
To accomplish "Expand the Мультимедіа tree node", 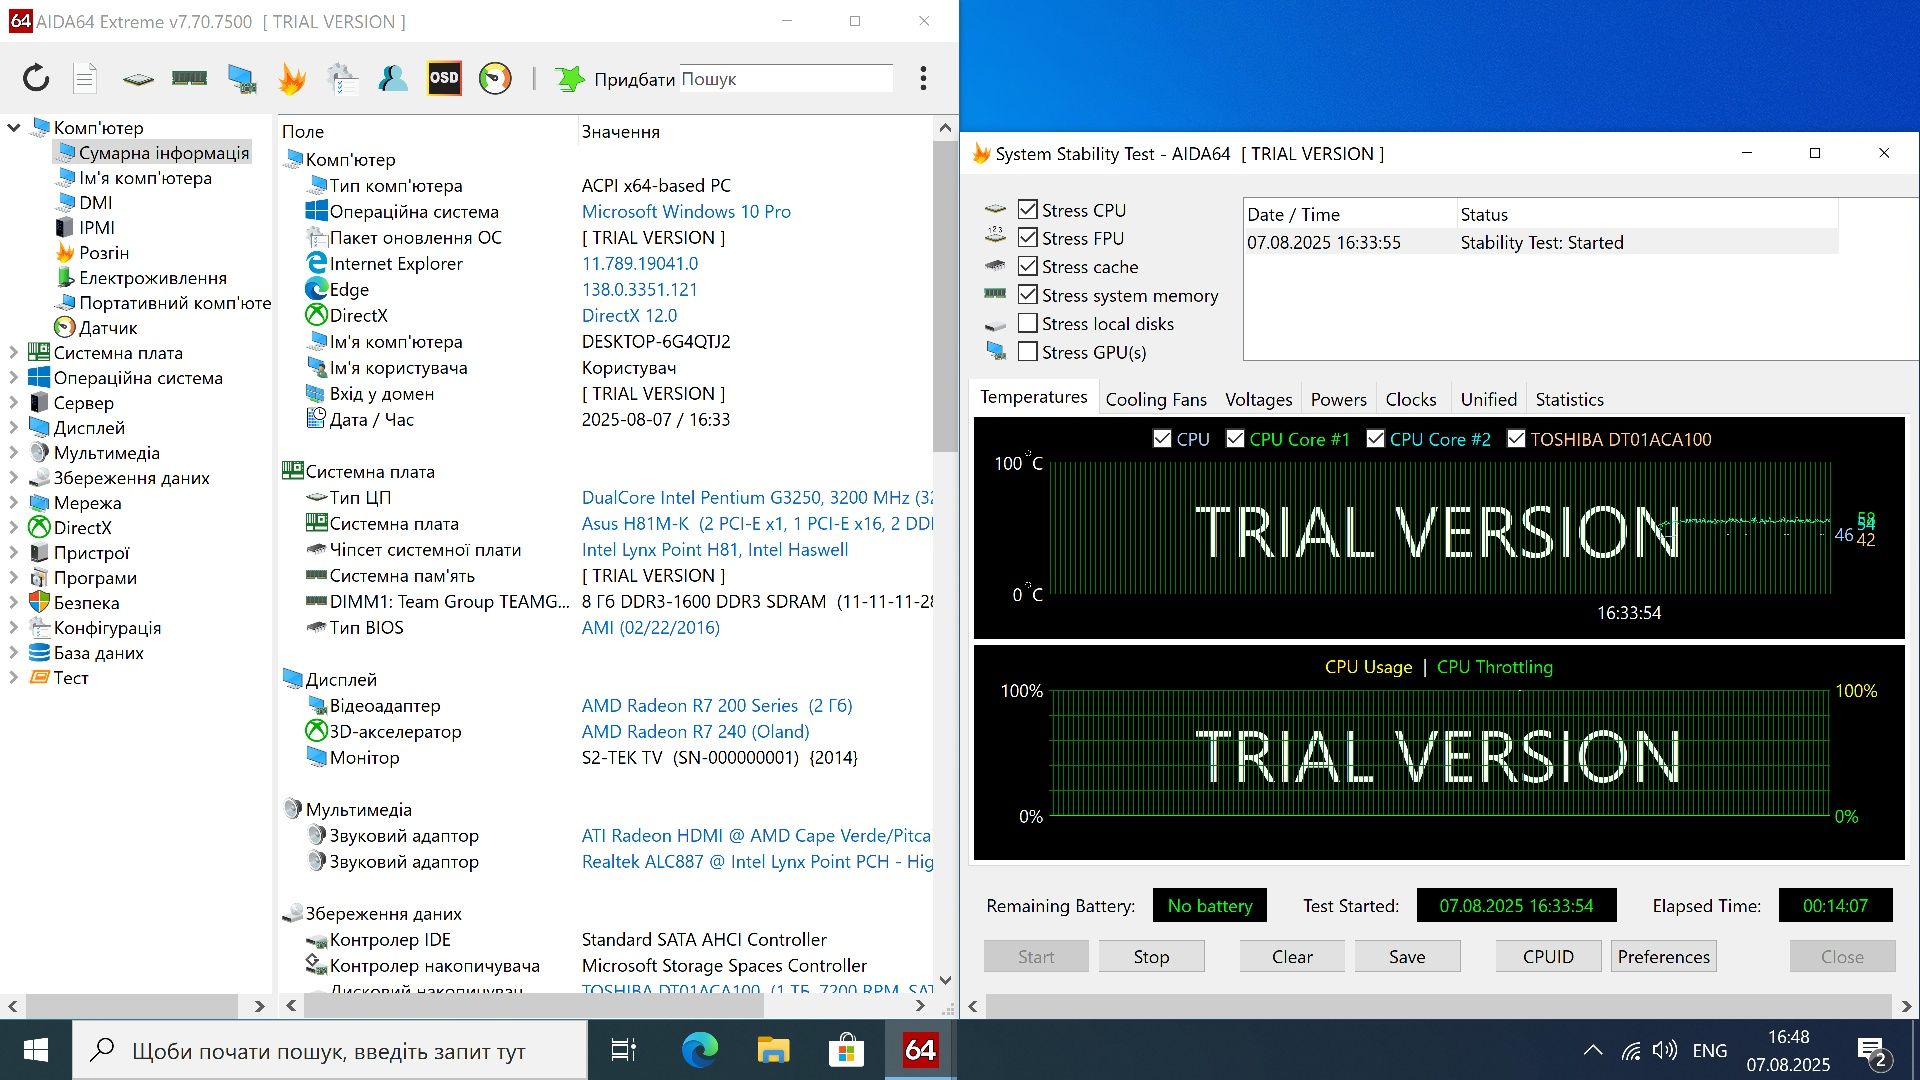I will tap(14, 452).
